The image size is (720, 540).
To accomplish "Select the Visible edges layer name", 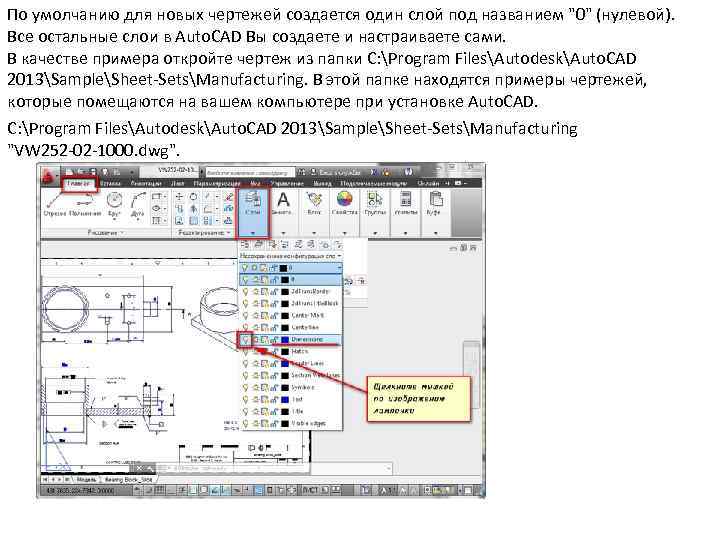I will click(x=309, y=423).
